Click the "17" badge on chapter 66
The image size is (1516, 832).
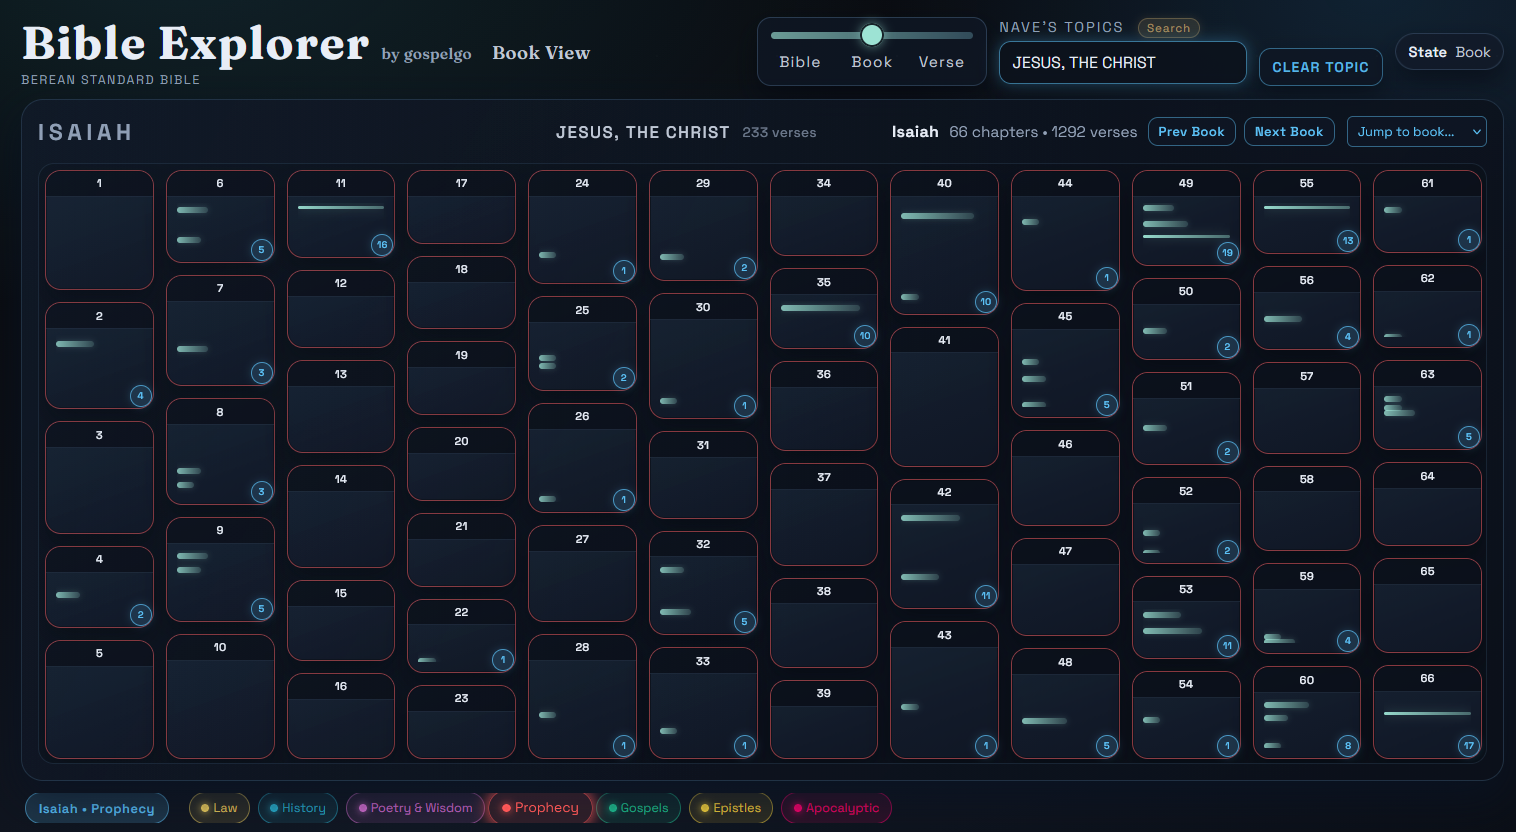click(x=1468, y=745)
